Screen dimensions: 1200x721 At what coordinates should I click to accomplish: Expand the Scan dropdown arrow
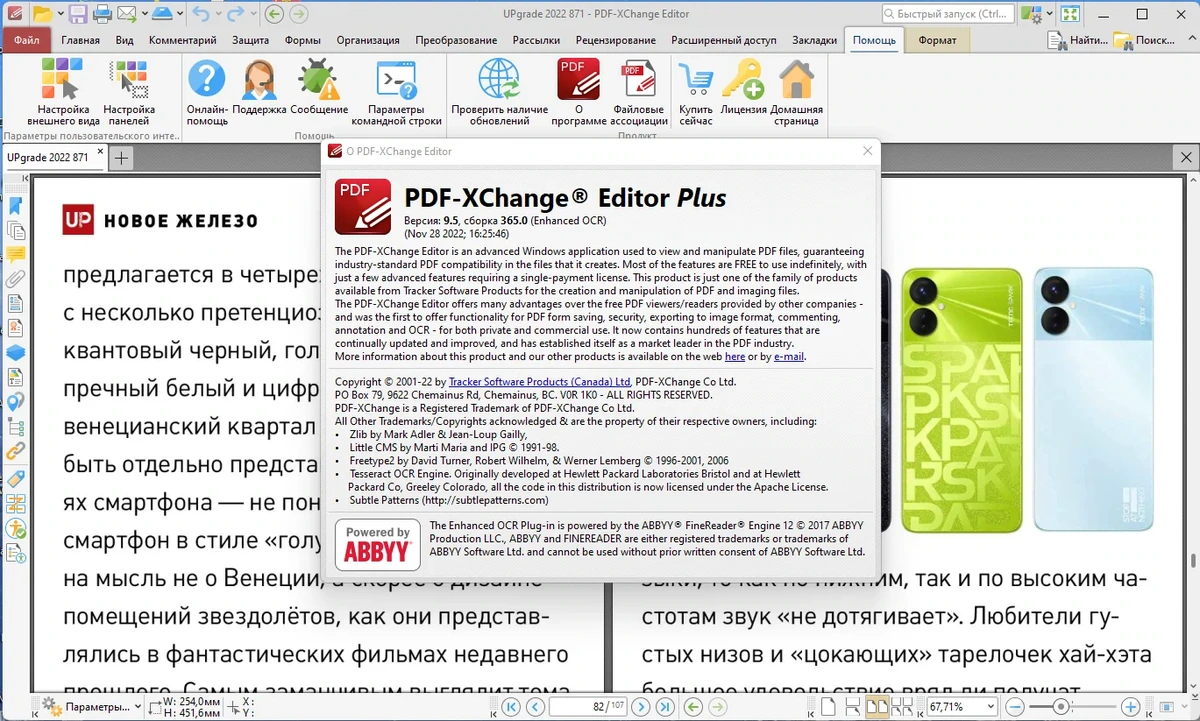179,14
